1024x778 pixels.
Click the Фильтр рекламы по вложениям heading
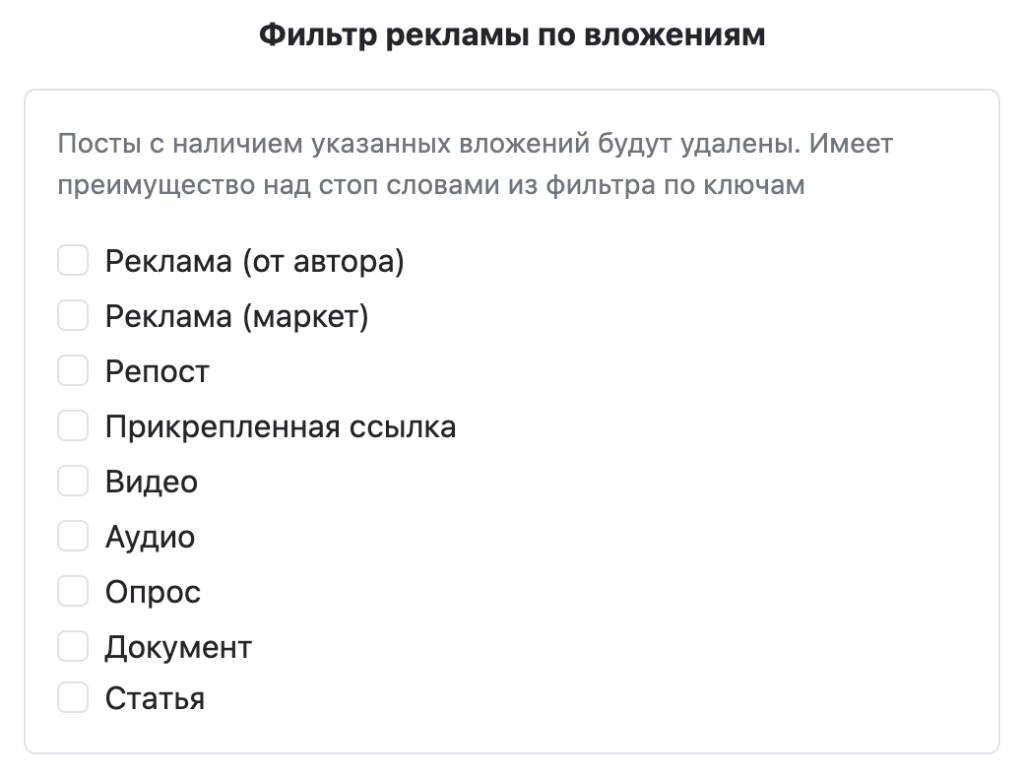[x=511, y=36]
